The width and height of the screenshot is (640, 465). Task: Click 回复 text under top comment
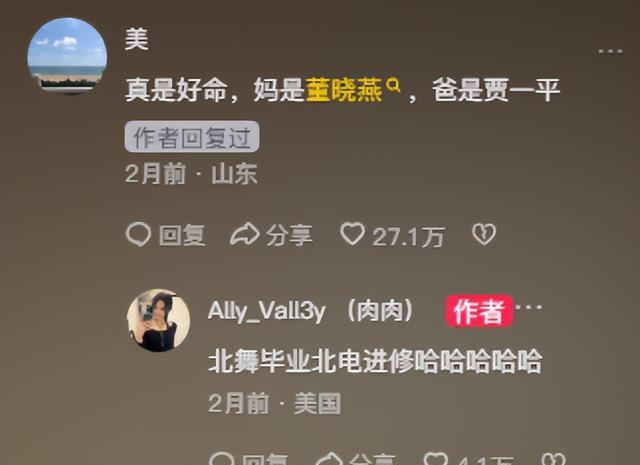[x=182, y=236]
